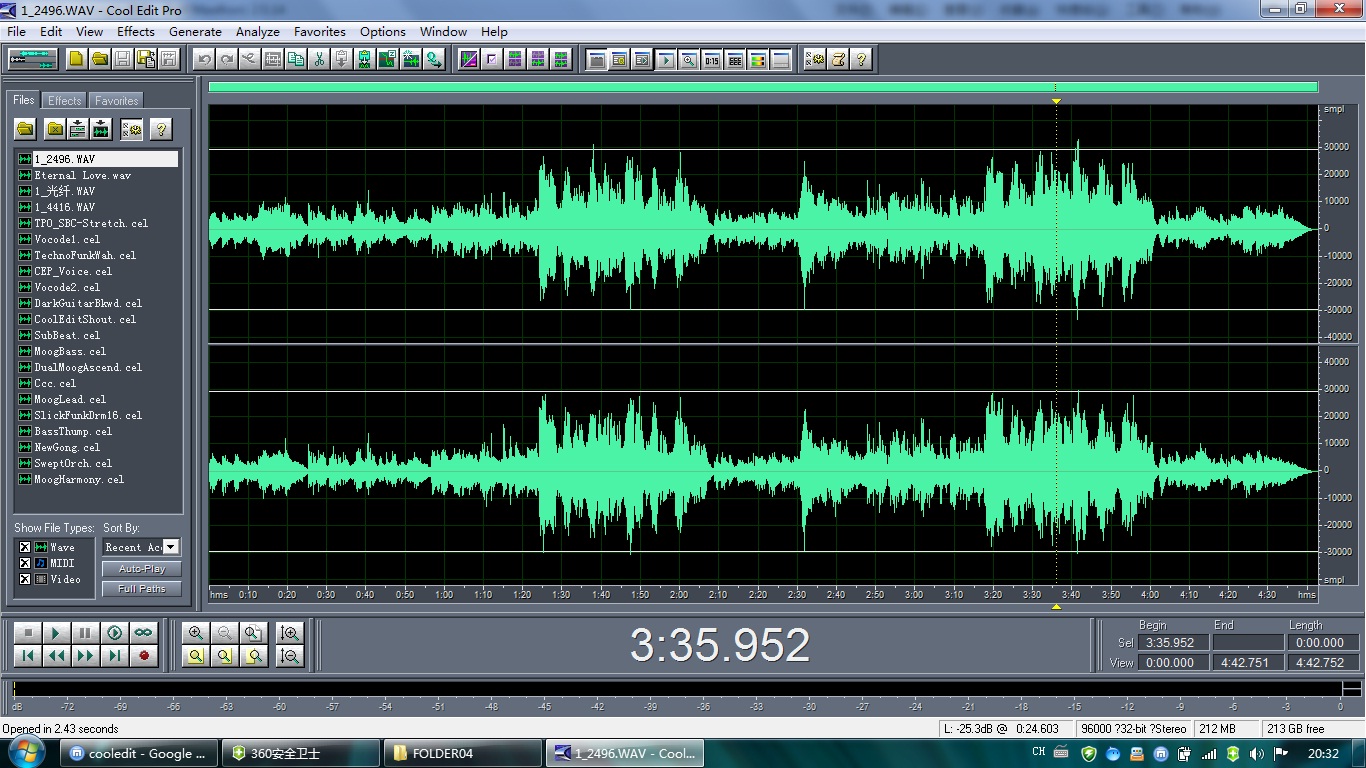Toggle the MIDI file type checkbox
Screen dimensions: 1366x768
tap(25, 563)
